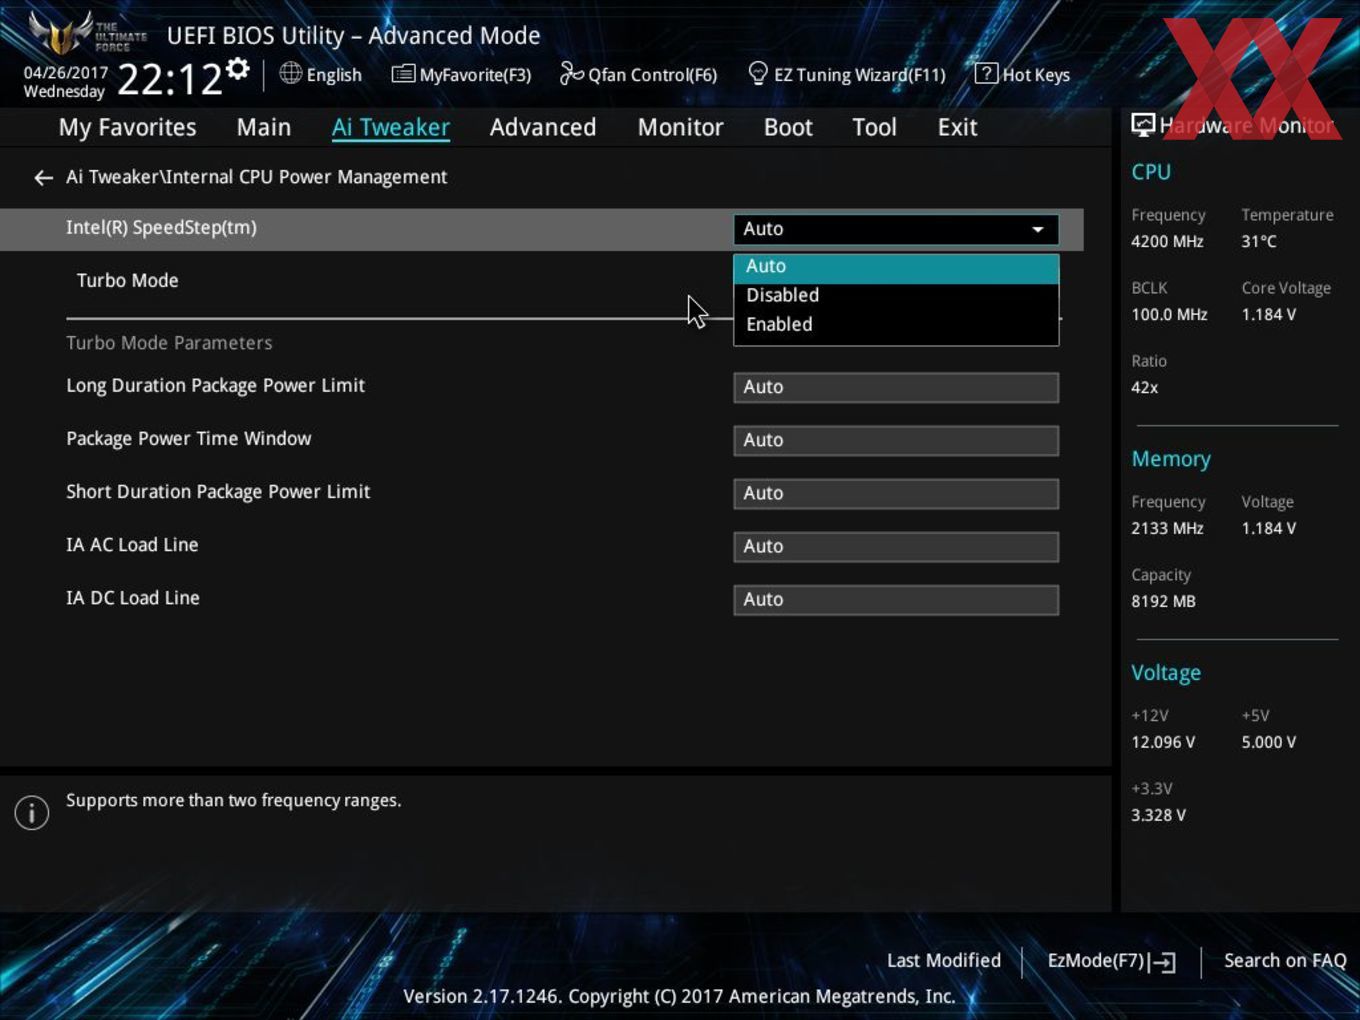Click IA AC Load Line Auto field
Image resolution: width=1360 pixels, height=1020 pixels.
tap(896, 547)
